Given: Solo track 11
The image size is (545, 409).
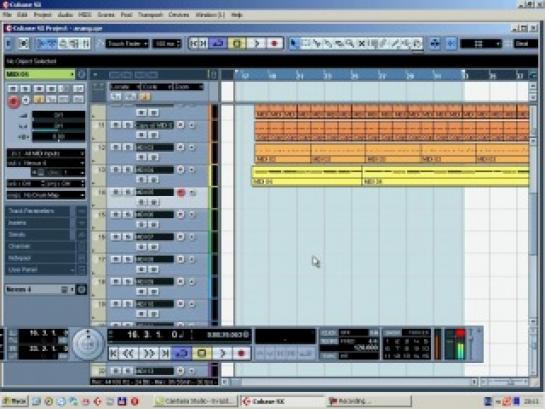Looking at the screenshot, I should (x=128, y=125).
